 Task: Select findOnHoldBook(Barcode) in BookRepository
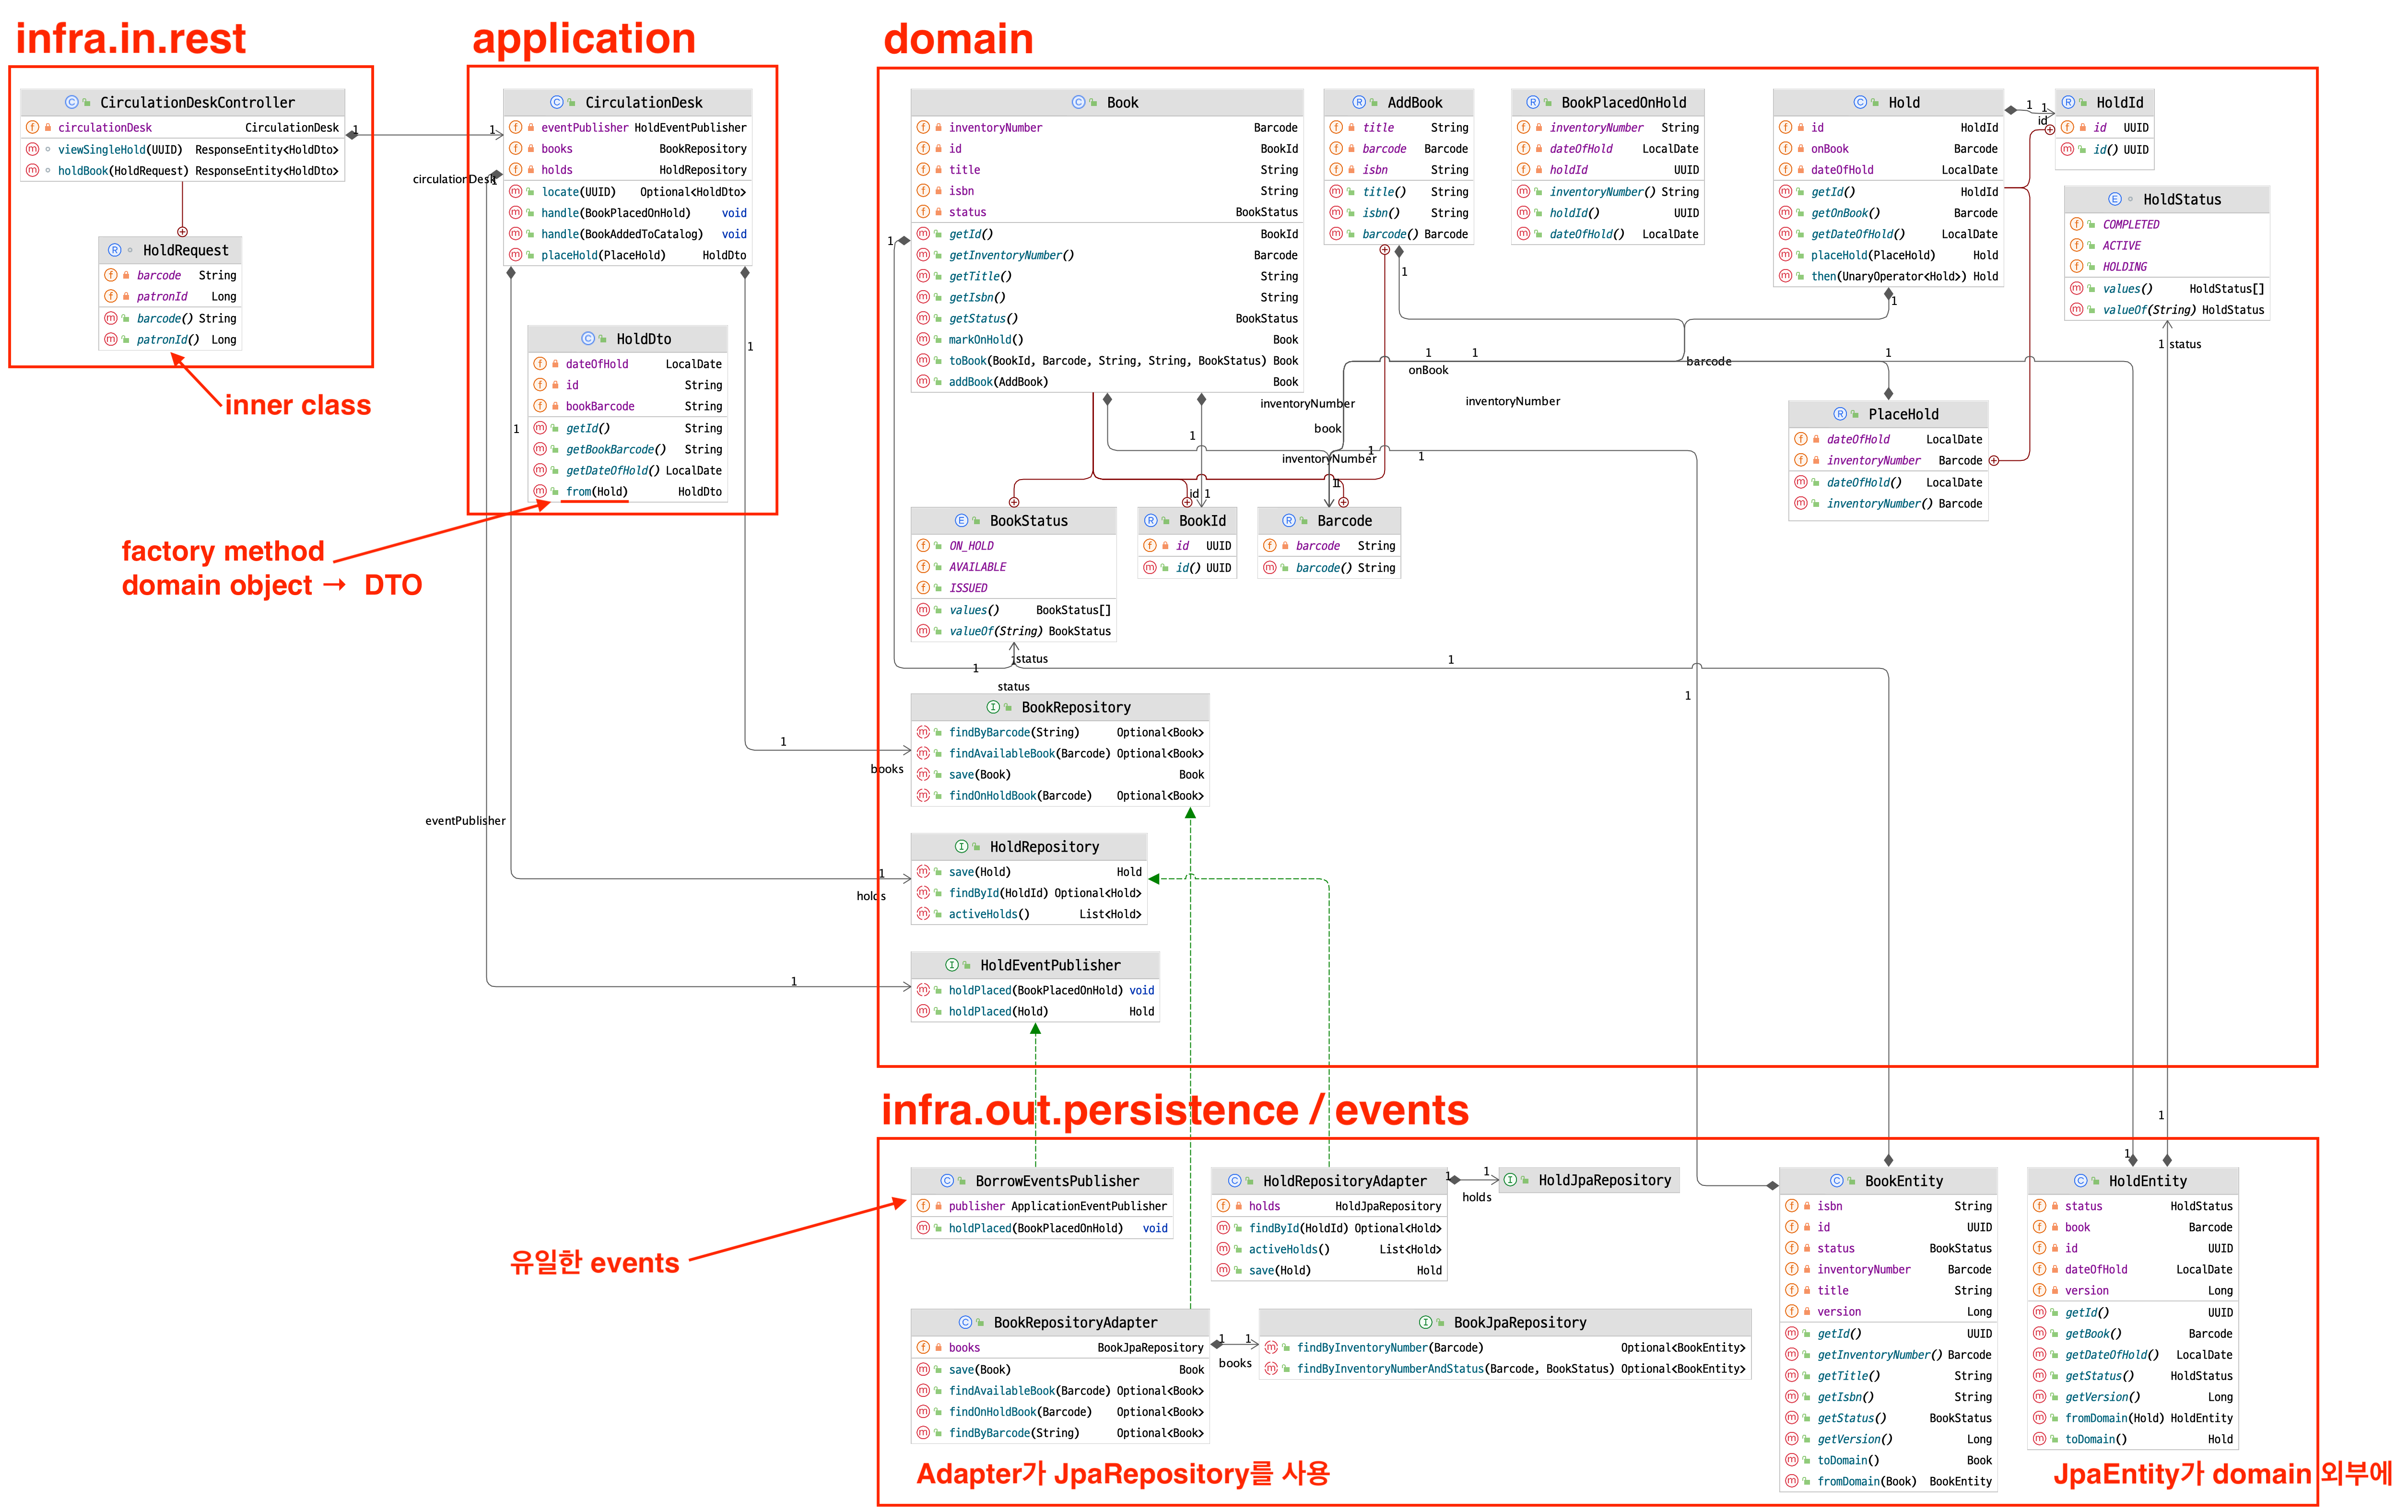[x=1060, y=796]
